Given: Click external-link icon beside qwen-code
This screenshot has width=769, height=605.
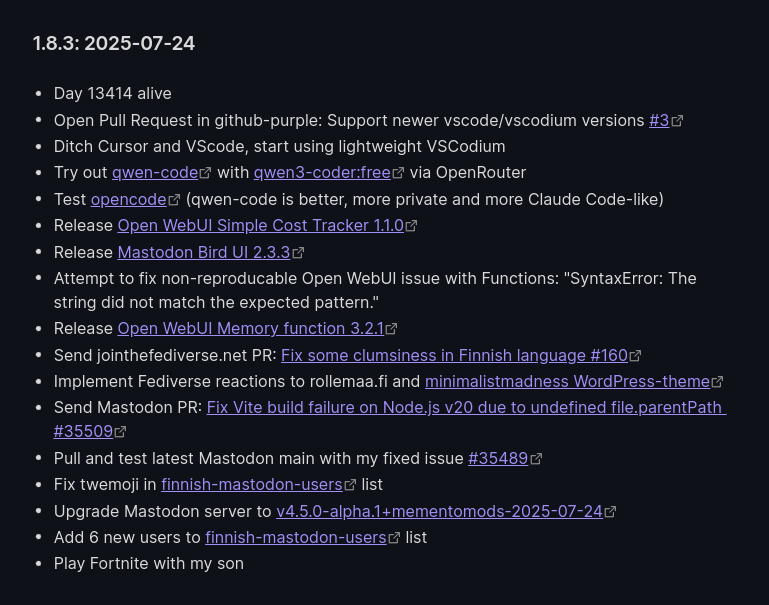Looking at the screenshot, I should 205,173.
